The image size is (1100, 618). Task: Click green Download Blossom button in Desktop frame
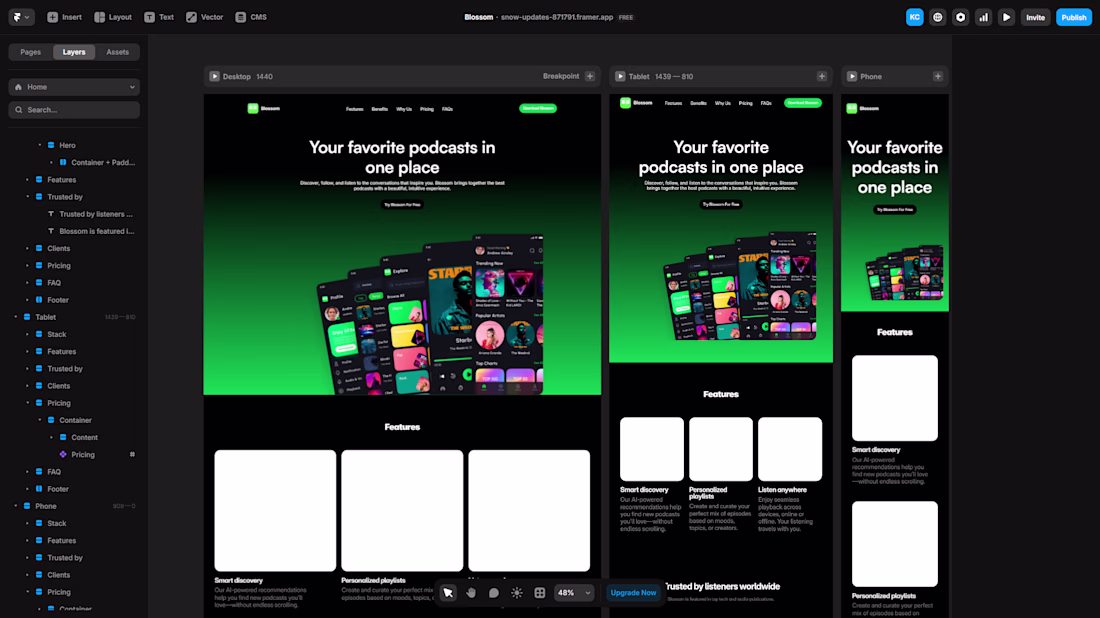click(x=537, y=108)
